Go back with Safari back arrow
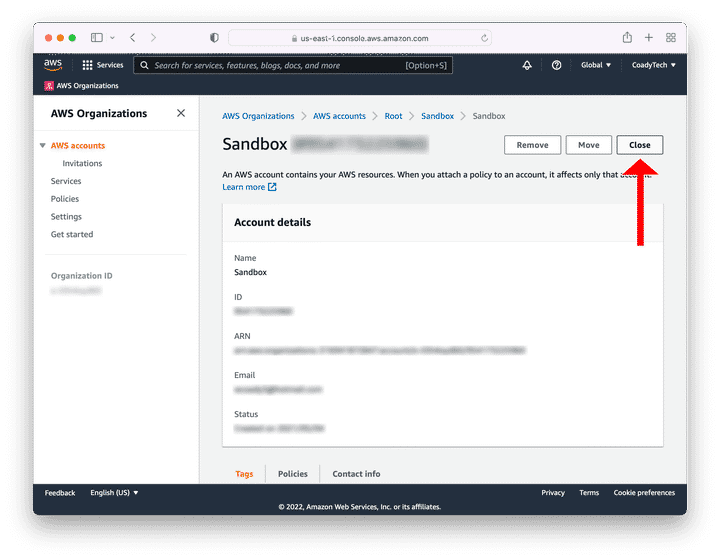This screenshot has width=720, height=559. coord(133,38)
